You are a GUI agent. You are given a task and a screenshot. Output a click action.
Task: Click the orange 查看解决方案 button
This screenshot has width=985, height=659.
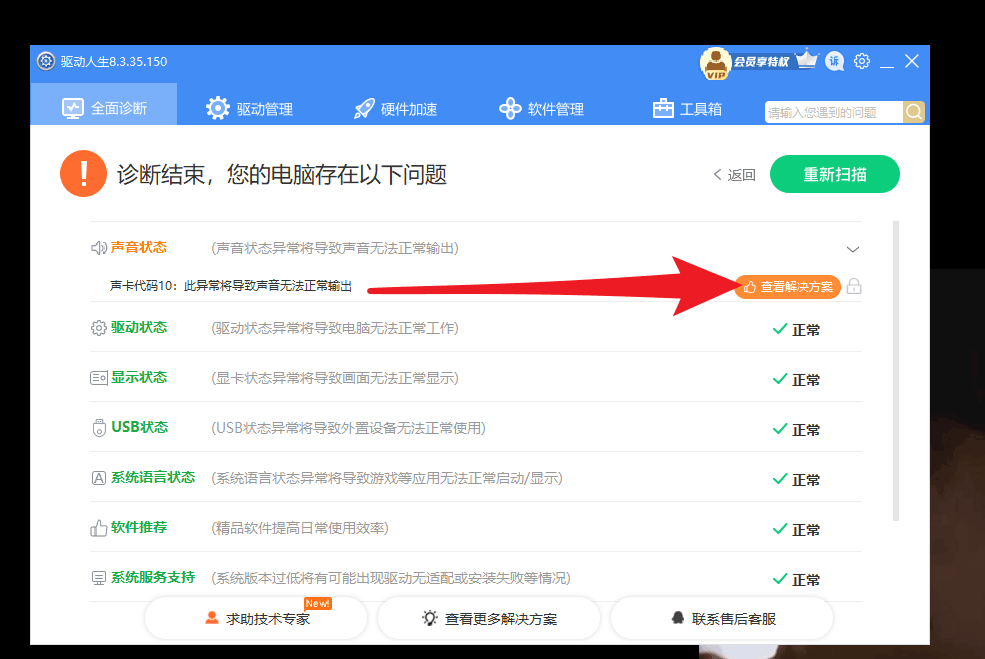click(788, 286)
